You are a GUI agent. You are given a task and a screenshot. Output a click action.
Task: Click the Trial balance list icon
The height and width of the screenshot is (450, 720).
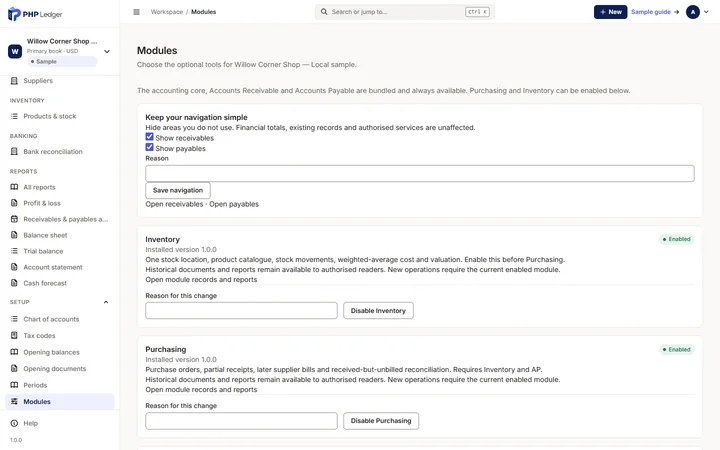pos(14,251)
